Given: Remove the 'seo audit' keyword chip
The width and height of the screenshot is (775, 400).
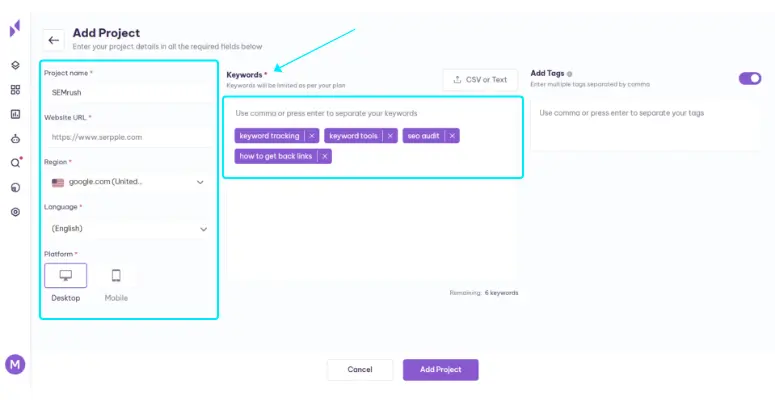Looking at the screenshot, I should tap(452, 136).
